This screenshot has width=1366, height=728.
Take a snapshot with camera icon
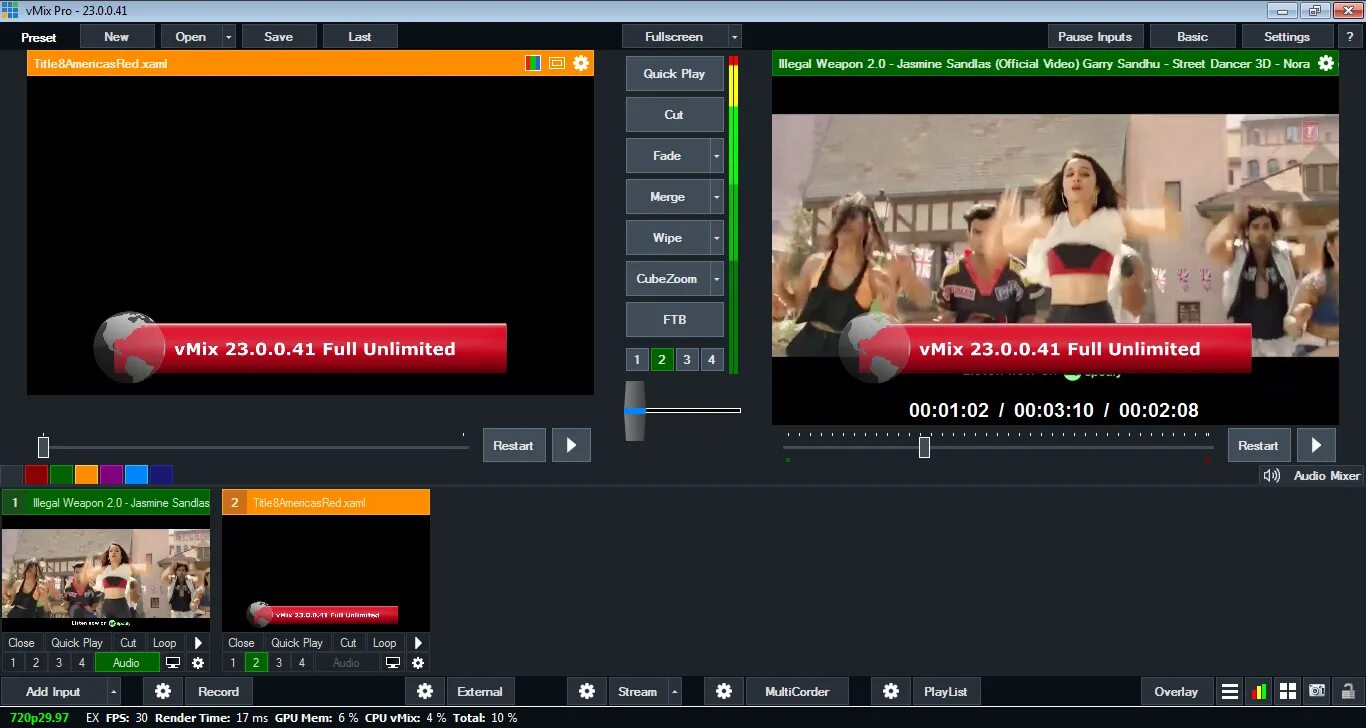point(1317,691)
